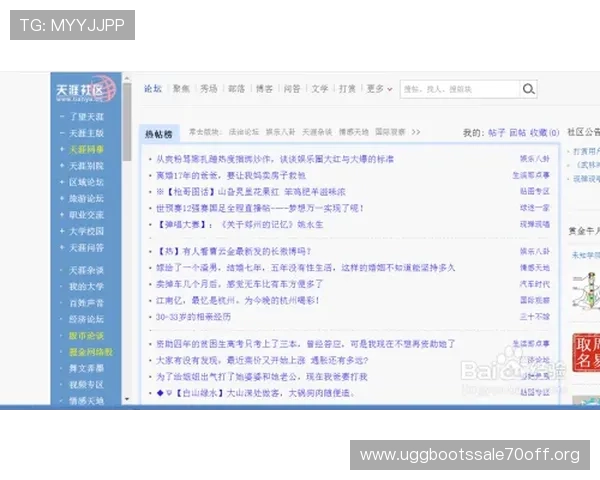The height and width of the screenshot is (480, 600).
Task: Open the 更多 dropdown in top navigation
Action: point(379,89)
